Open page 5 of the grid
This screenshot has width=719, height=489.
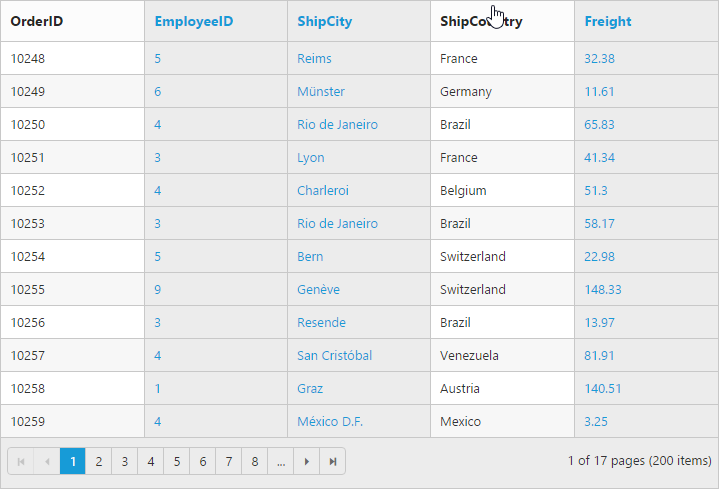coord(176,461)
